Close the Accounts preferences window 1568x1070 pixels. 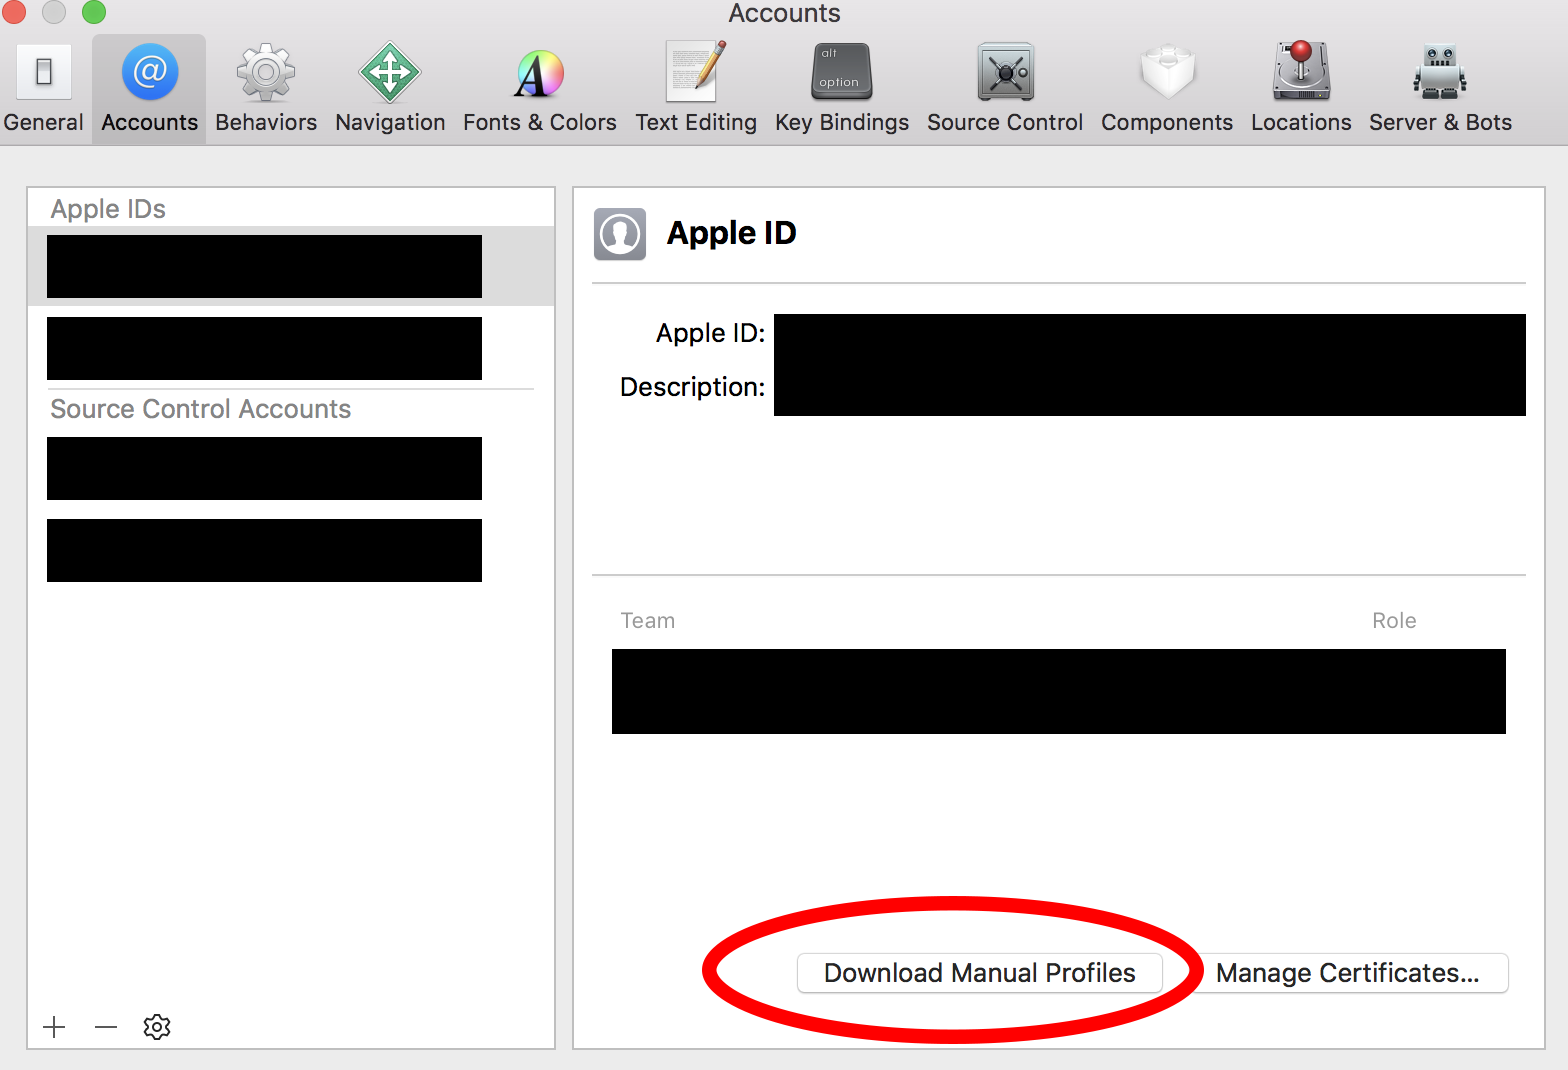[x=13, y=12]
